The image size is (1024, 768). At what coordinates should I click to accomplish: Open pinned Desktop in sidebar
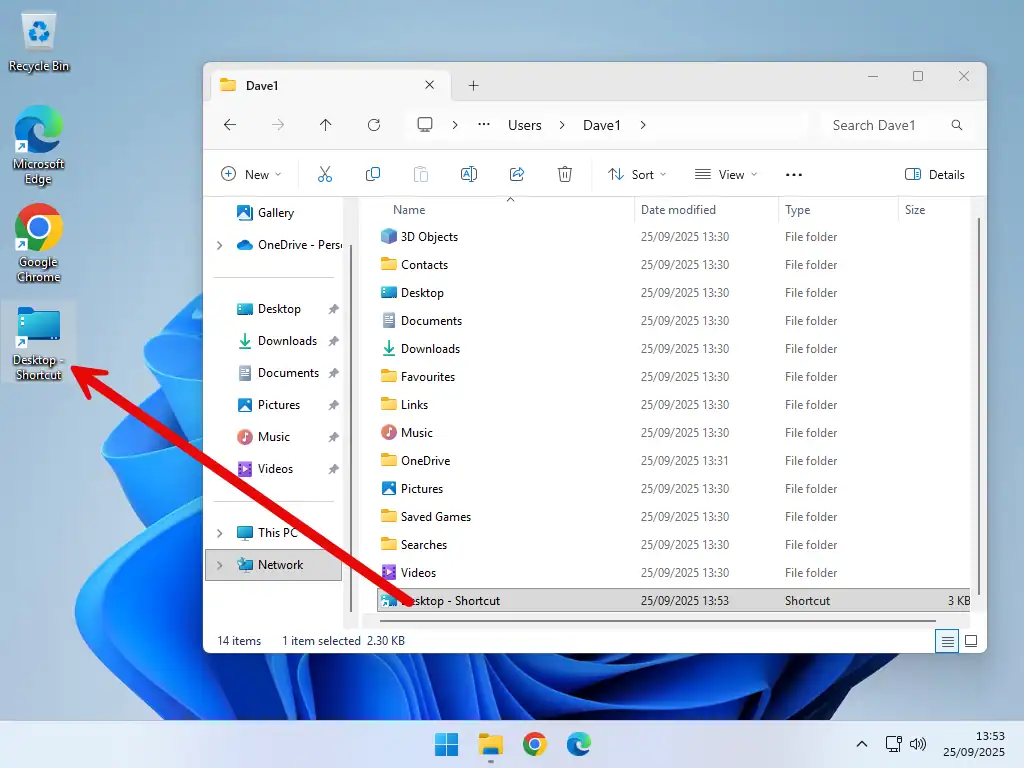click(x=280, y=309)
